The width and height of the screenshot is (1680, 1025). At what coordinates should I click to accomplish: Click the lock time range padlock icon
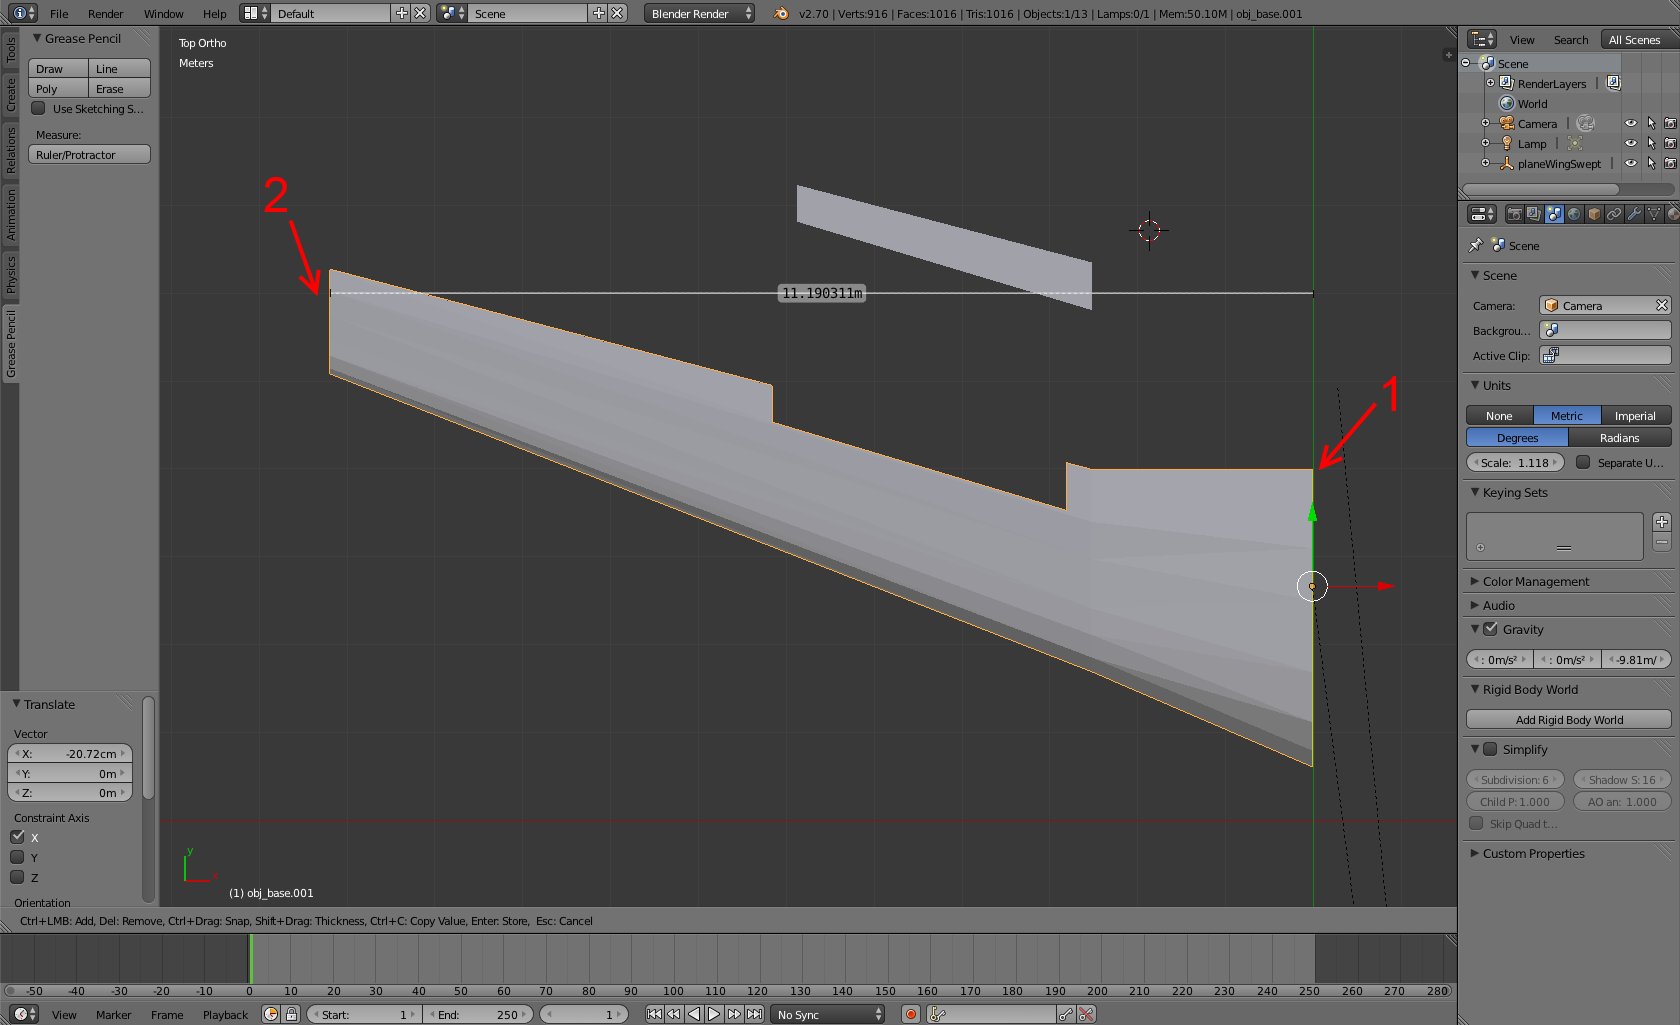291,1014
